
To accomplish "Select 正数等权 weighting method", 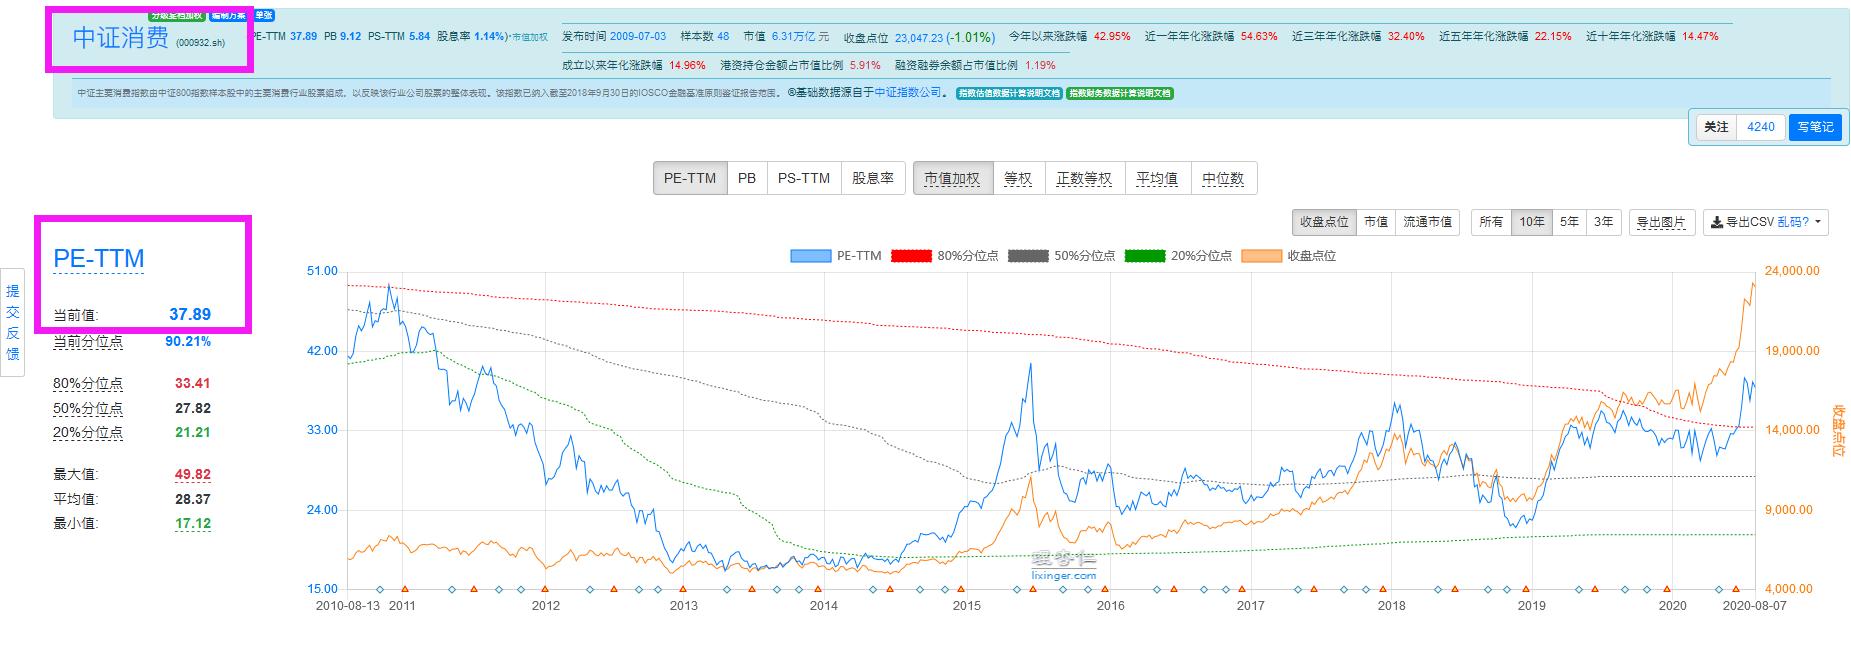I will [1084, 178].
